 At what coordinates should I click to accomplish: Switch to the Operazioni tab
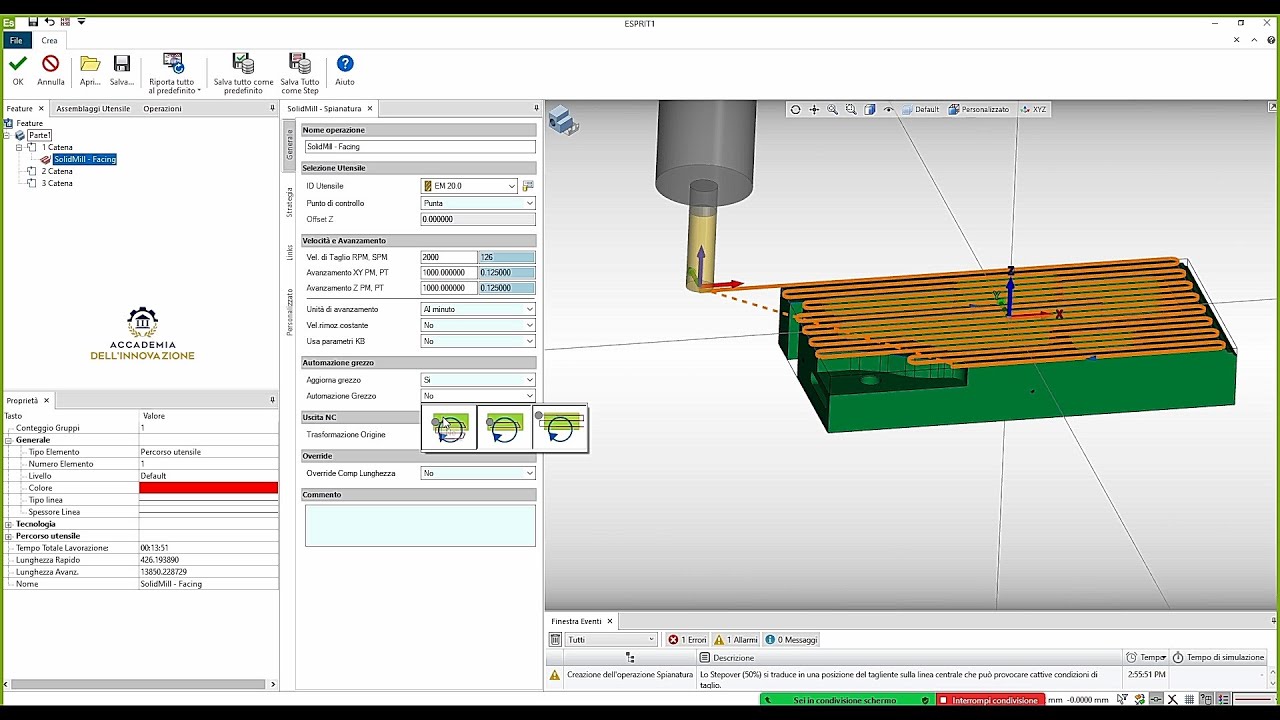[x=162, y=108]
